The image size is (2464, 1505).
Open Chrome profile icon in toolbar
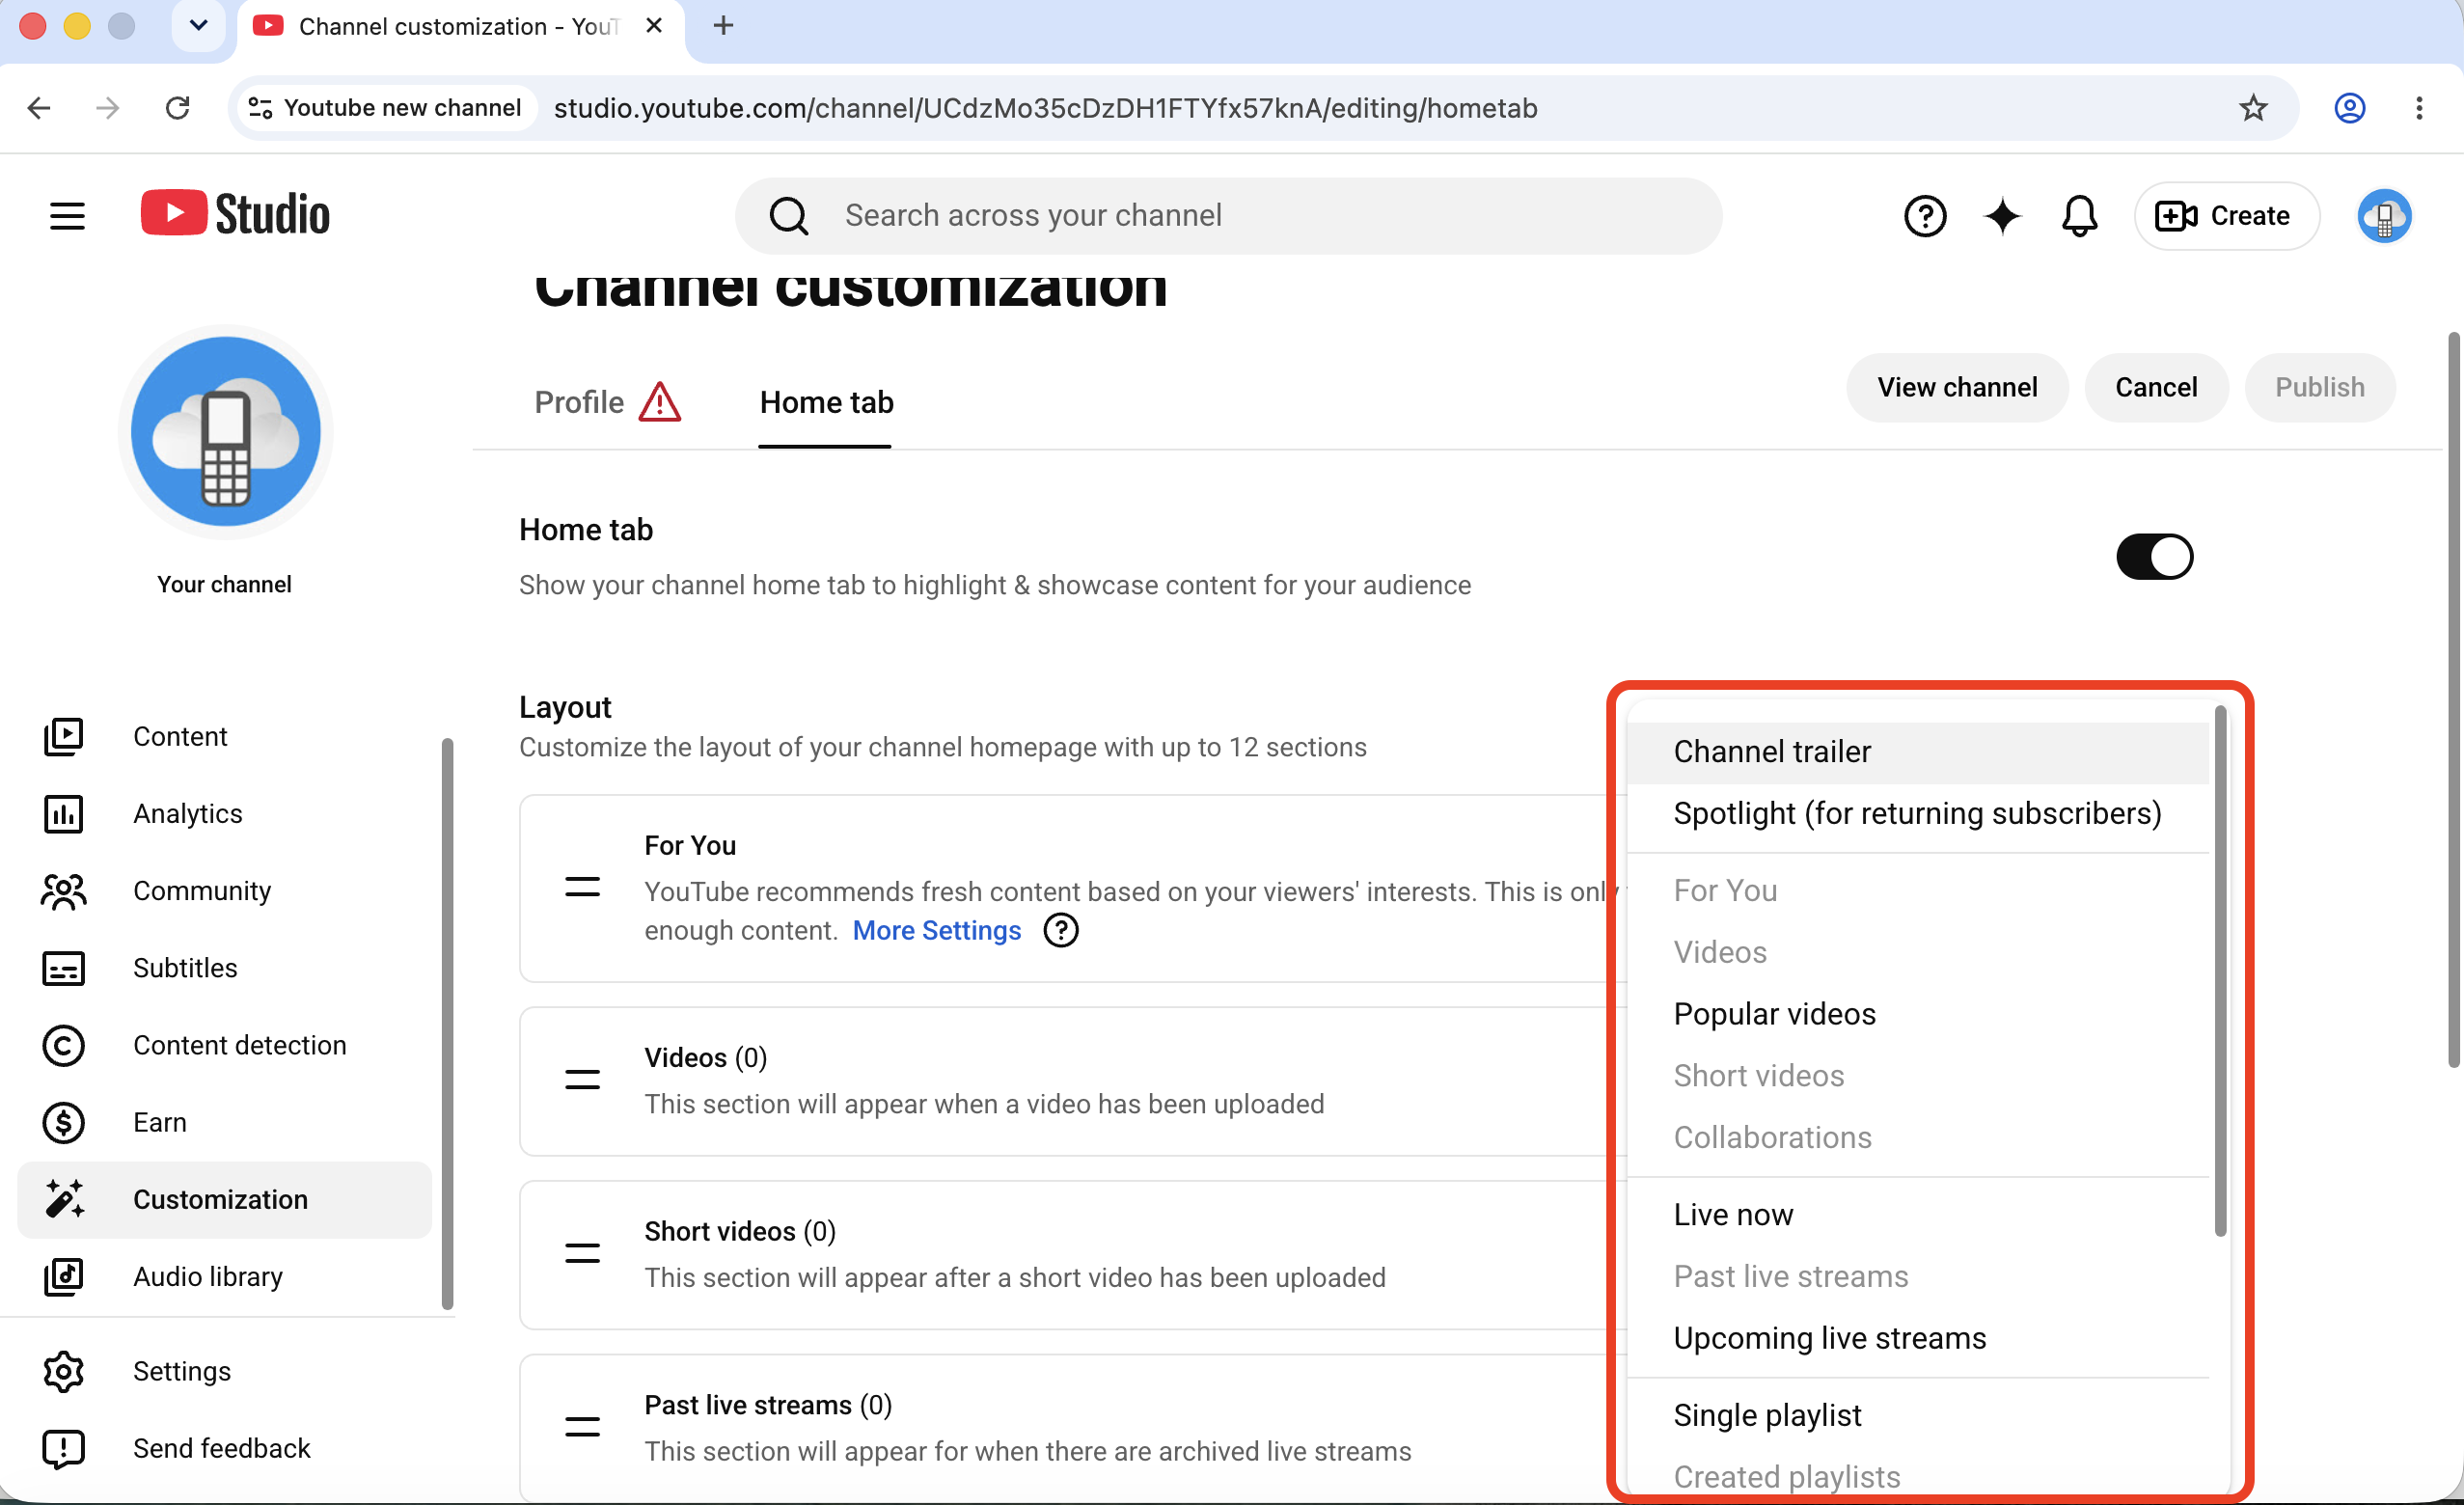click(2349, 108)
